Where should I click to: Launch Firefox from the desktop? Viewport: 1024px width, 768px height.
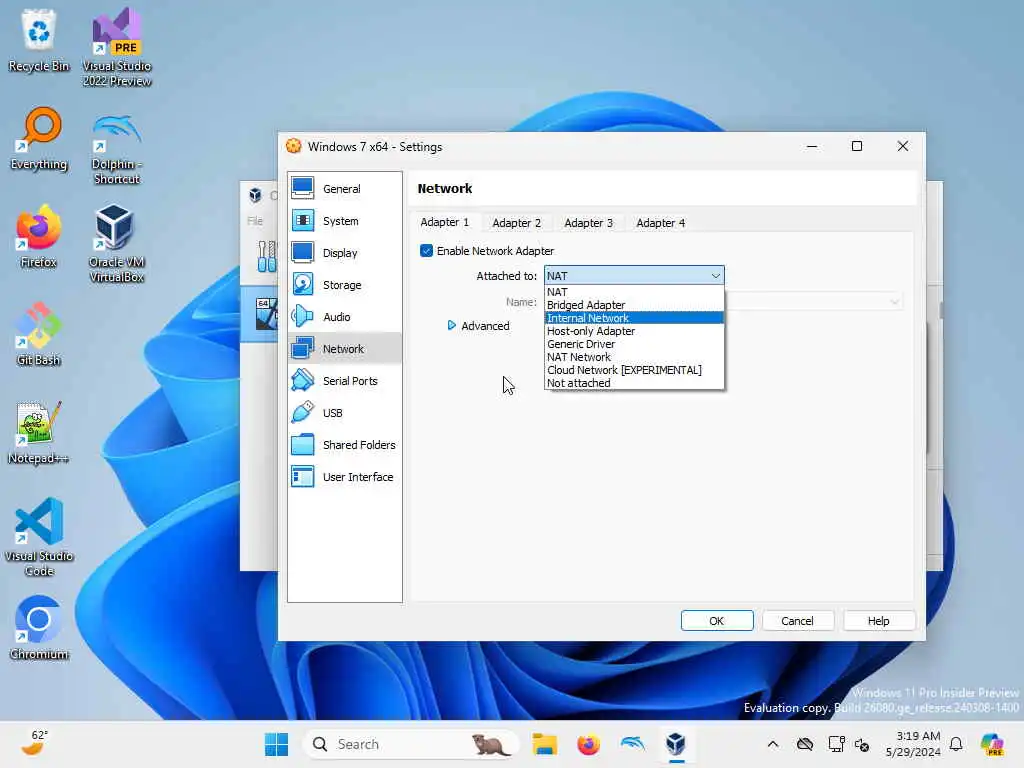pyautogui.click(x=39, y=236)
